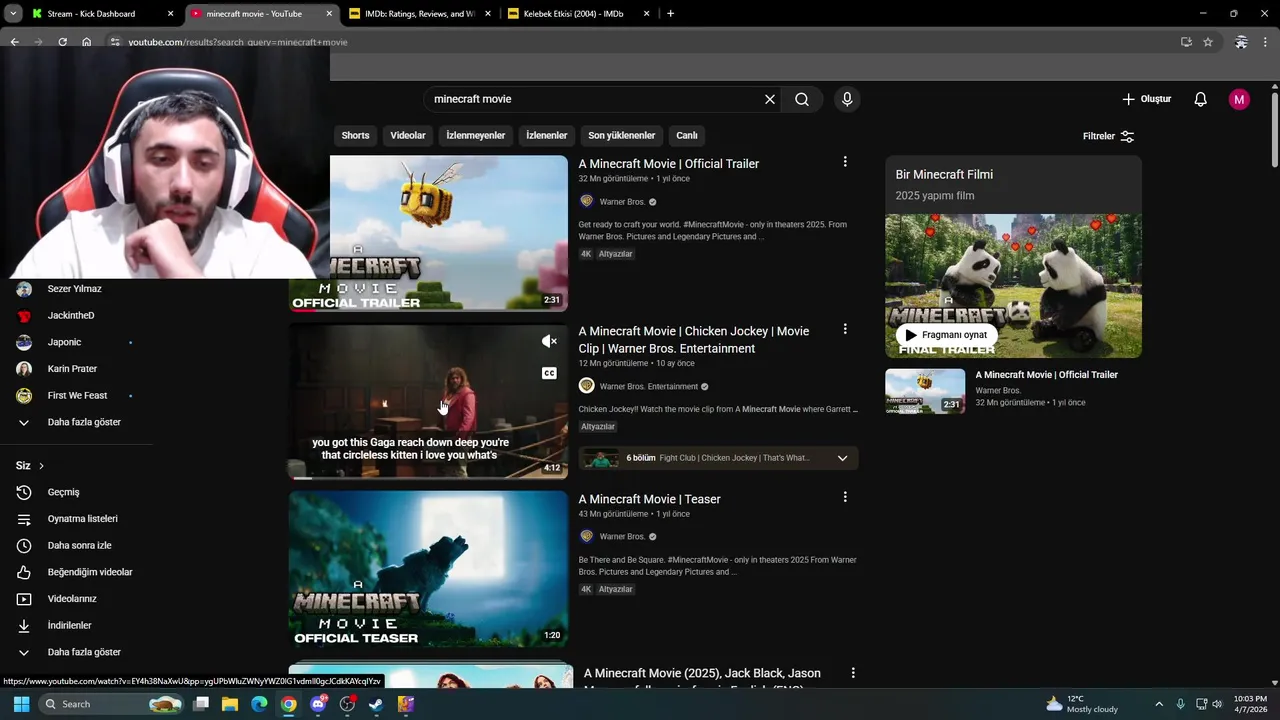The height and width of the screenshot is (720, 1280).
Task: Open Windows Start menu
Action: [x=21, y=704]
